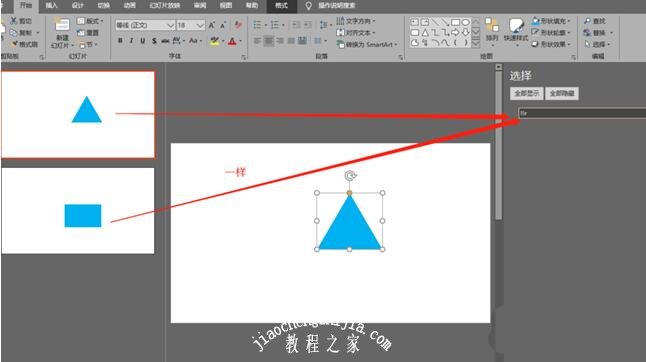Pick the down block arrow shape in the gallery
The image size is (646, 362).
(x=465, y=32)
